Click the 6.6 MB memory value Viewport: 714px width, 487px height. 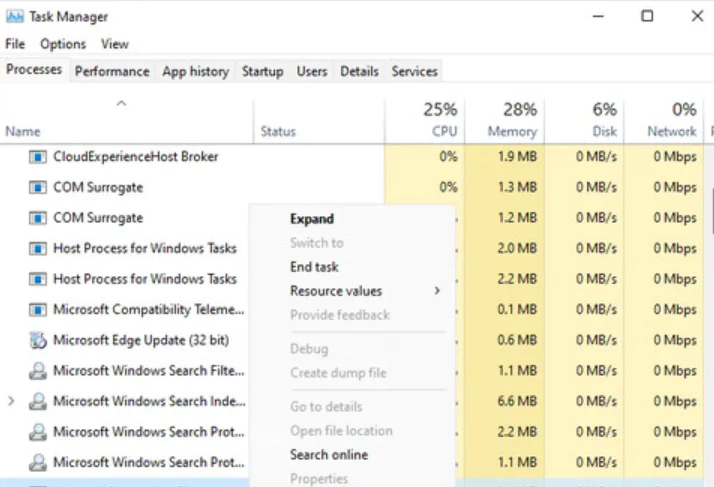click(x=517, y=401)
